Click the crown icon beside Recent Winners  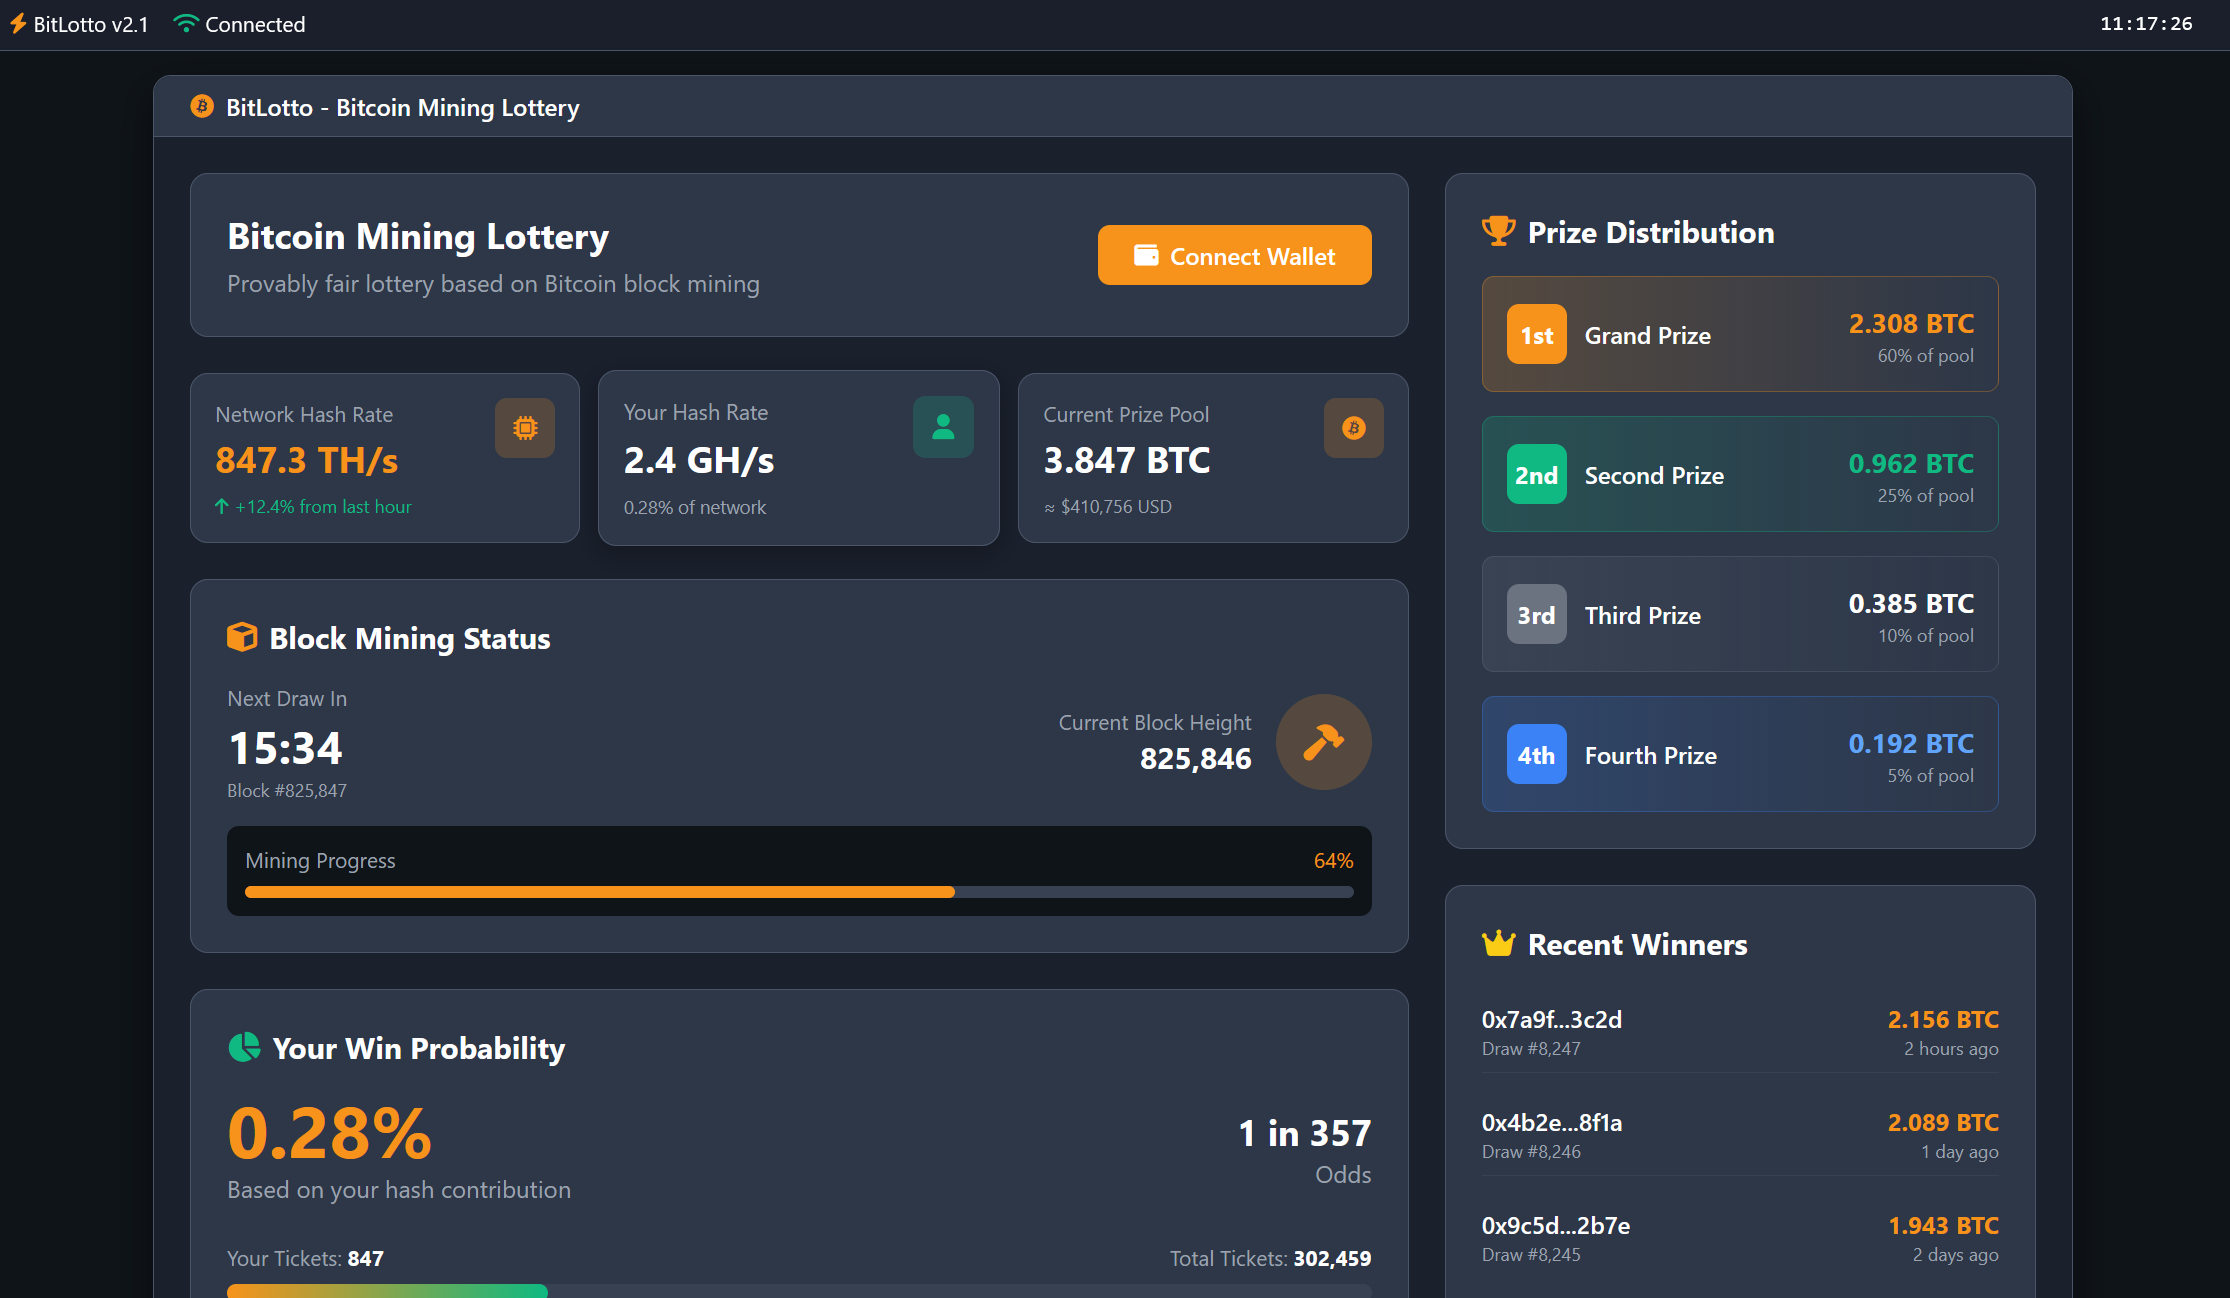[1498, 943]
